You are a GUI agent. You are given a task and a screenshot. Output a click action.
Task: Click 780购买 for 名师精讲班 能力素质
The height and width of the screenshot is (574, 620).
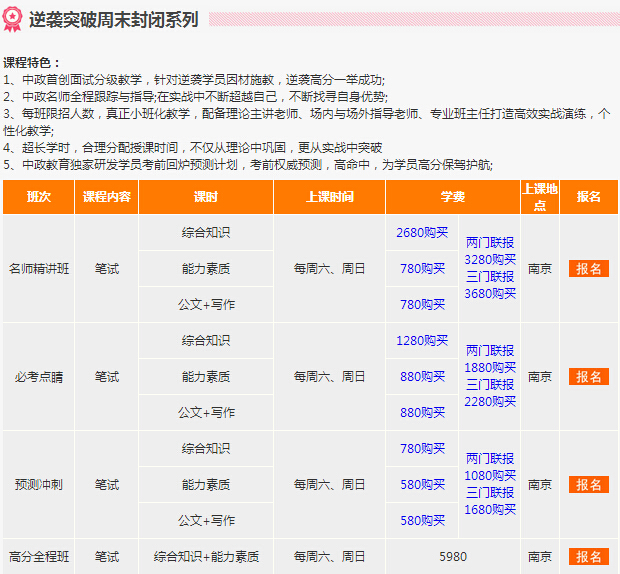pos(422,268)
